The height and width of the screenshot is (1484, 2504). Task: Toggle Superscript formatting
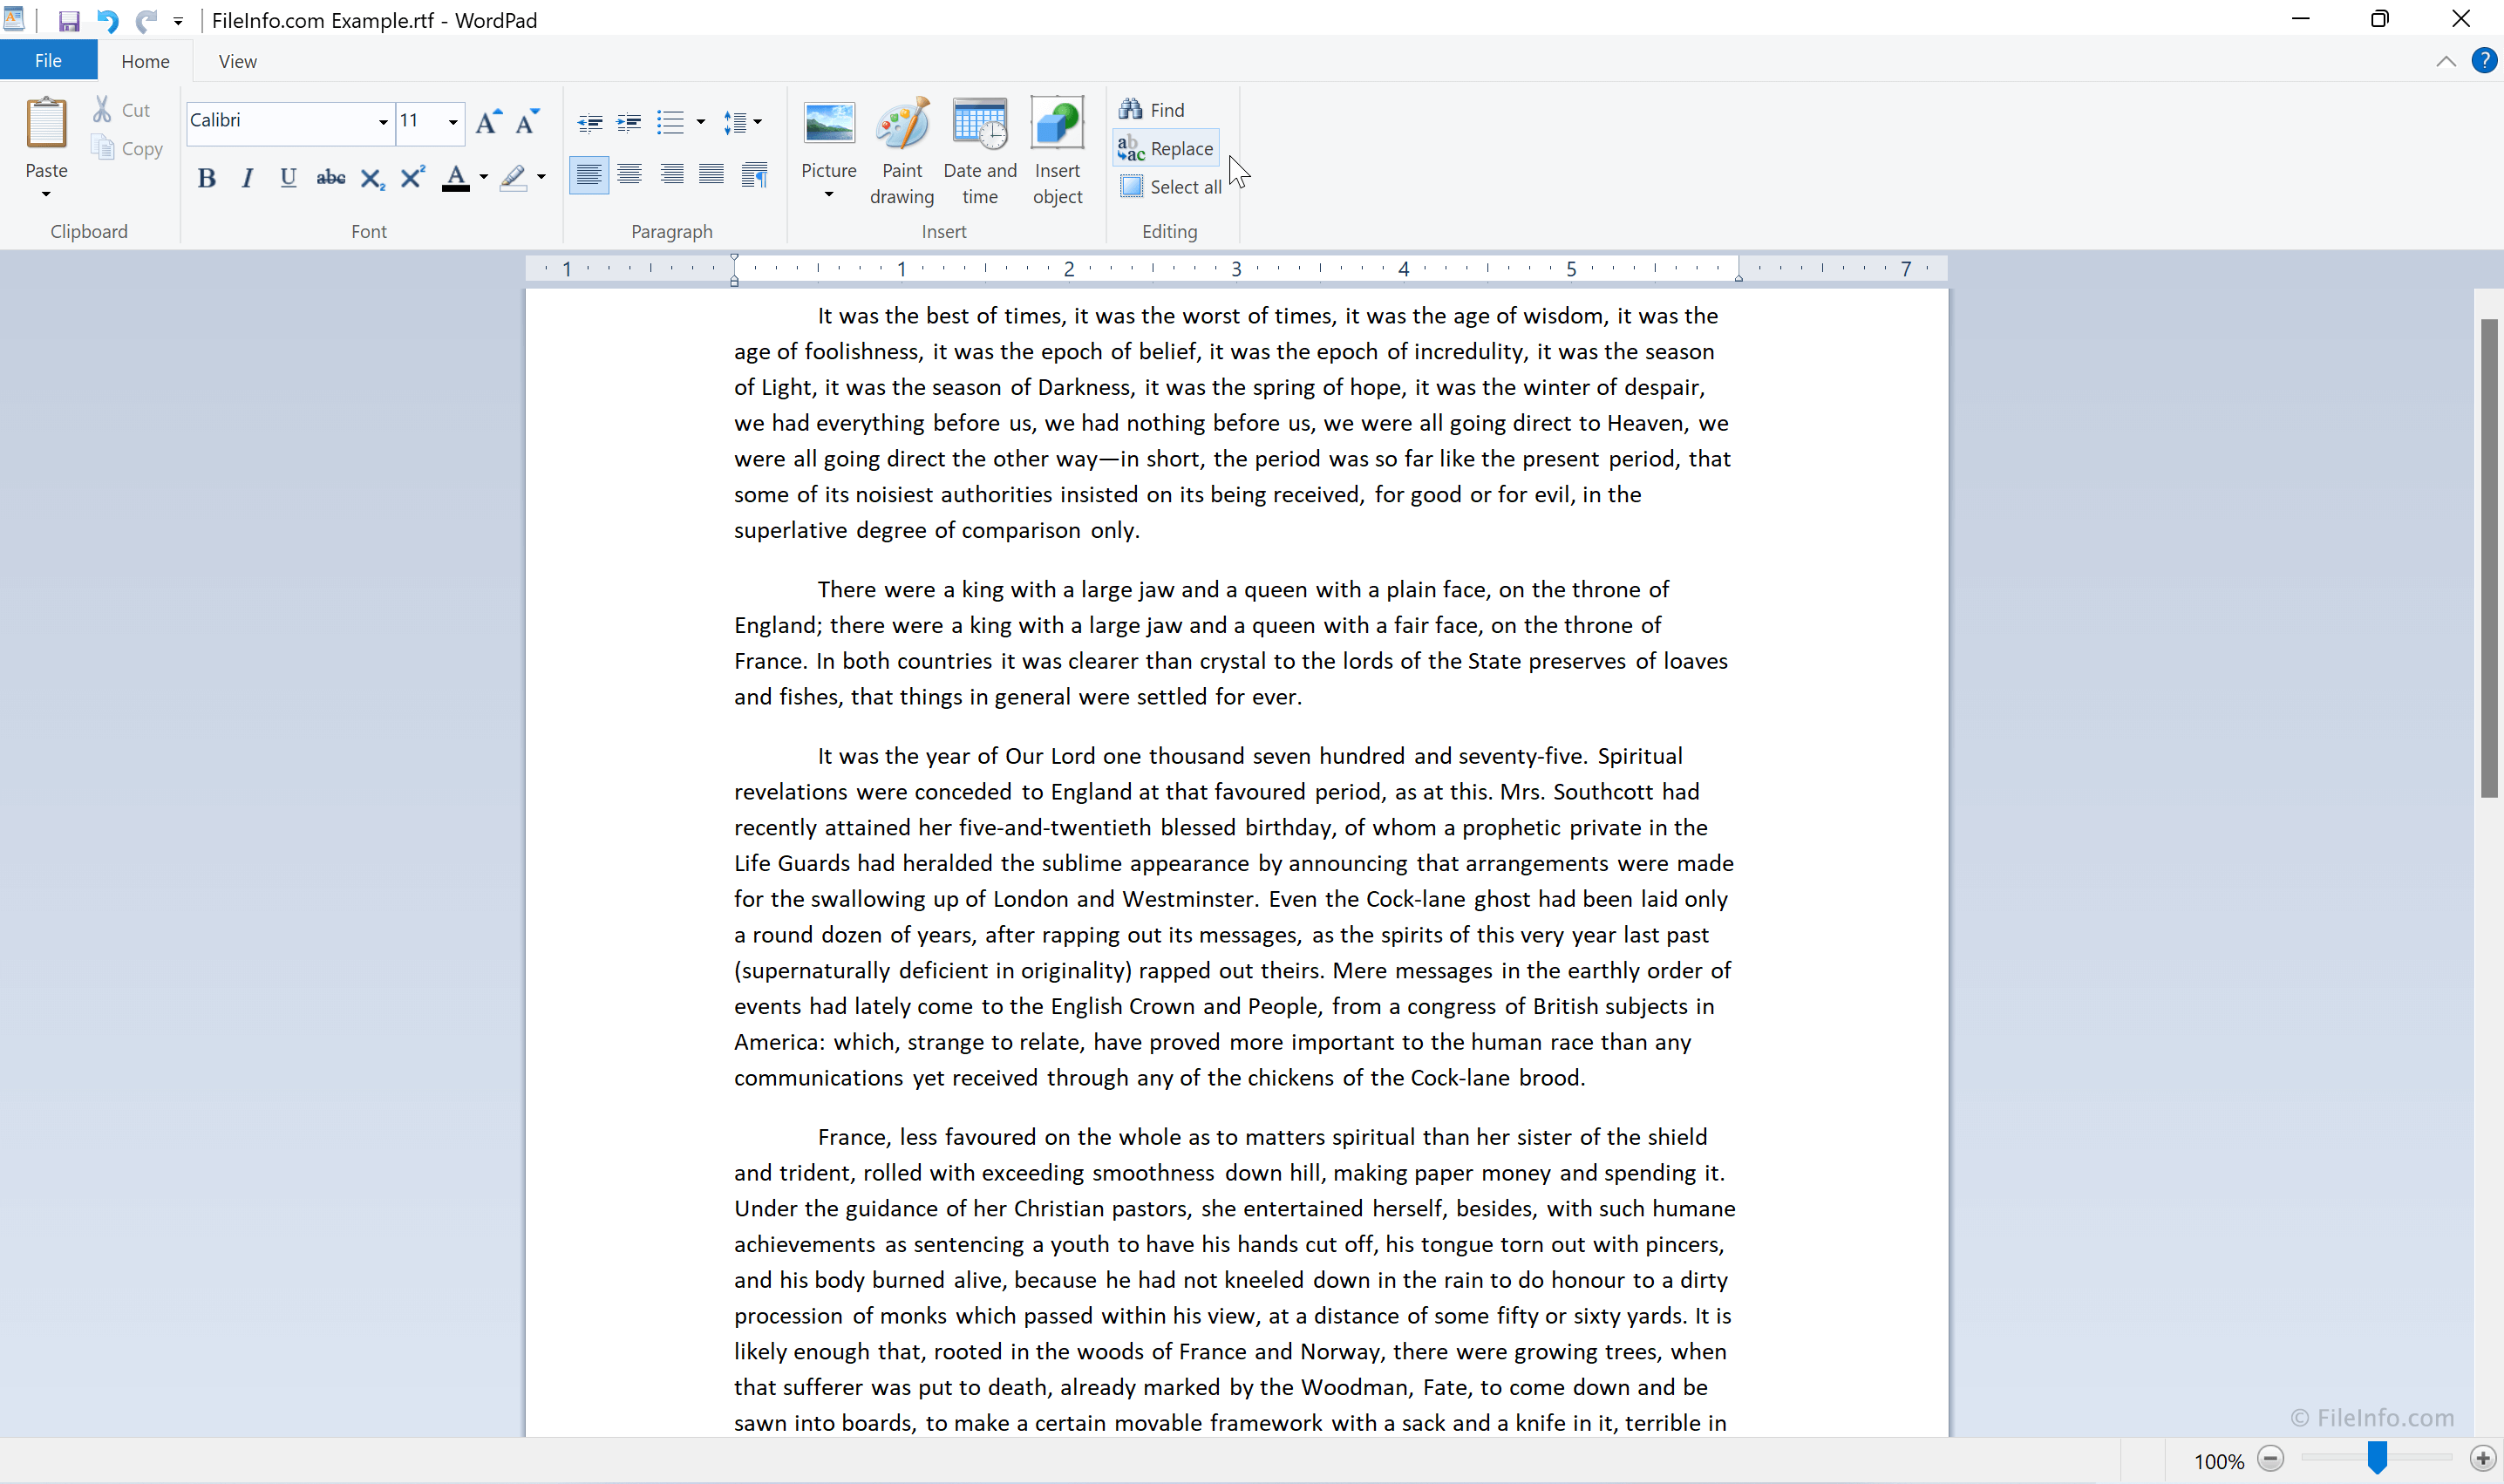[x=412, y=178]
